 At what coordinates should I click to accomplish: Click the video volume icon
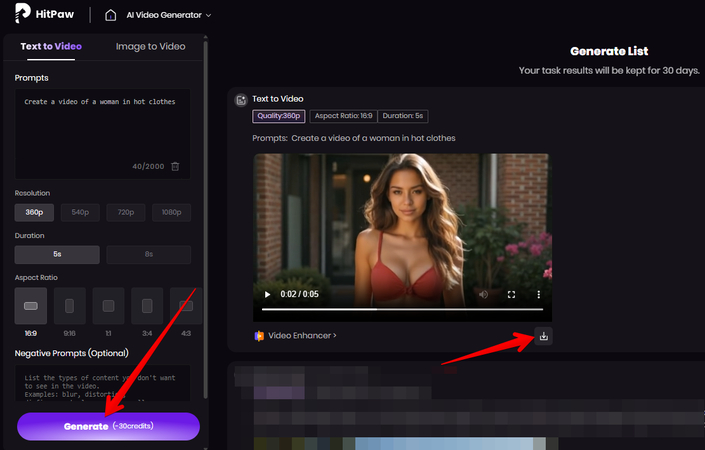click(x=483, y=294)
